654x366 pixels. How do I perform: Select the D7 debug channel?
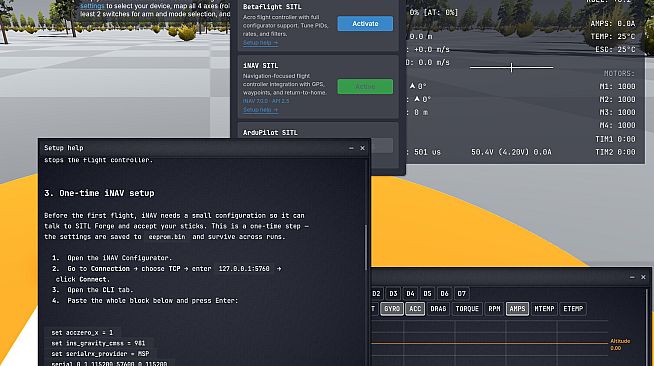[x=462, y=293]
